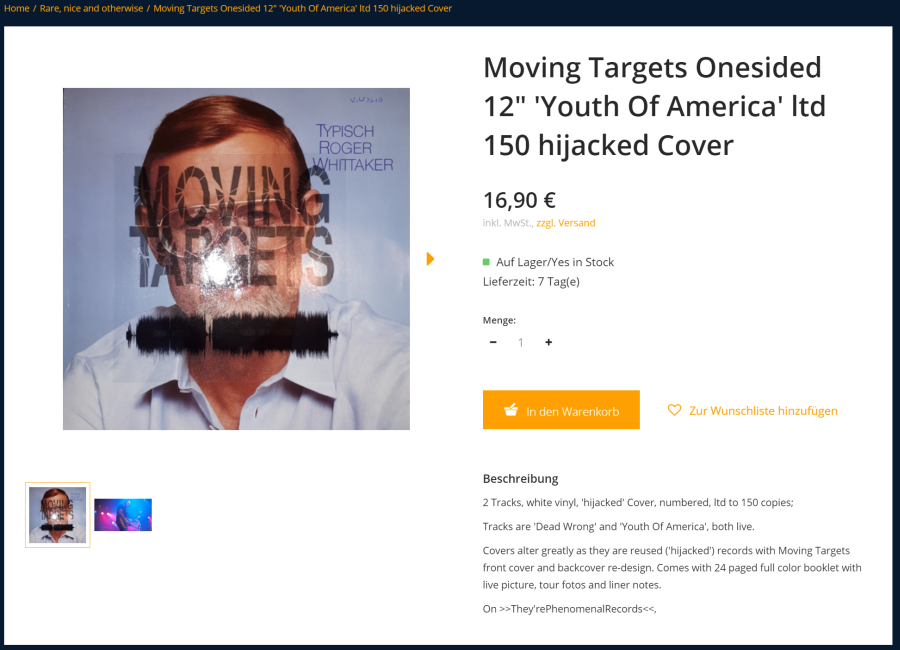The width and height of the screenshot is (900, 650).
Task: Click the Menge quantity input field
Action: [521, 342]
